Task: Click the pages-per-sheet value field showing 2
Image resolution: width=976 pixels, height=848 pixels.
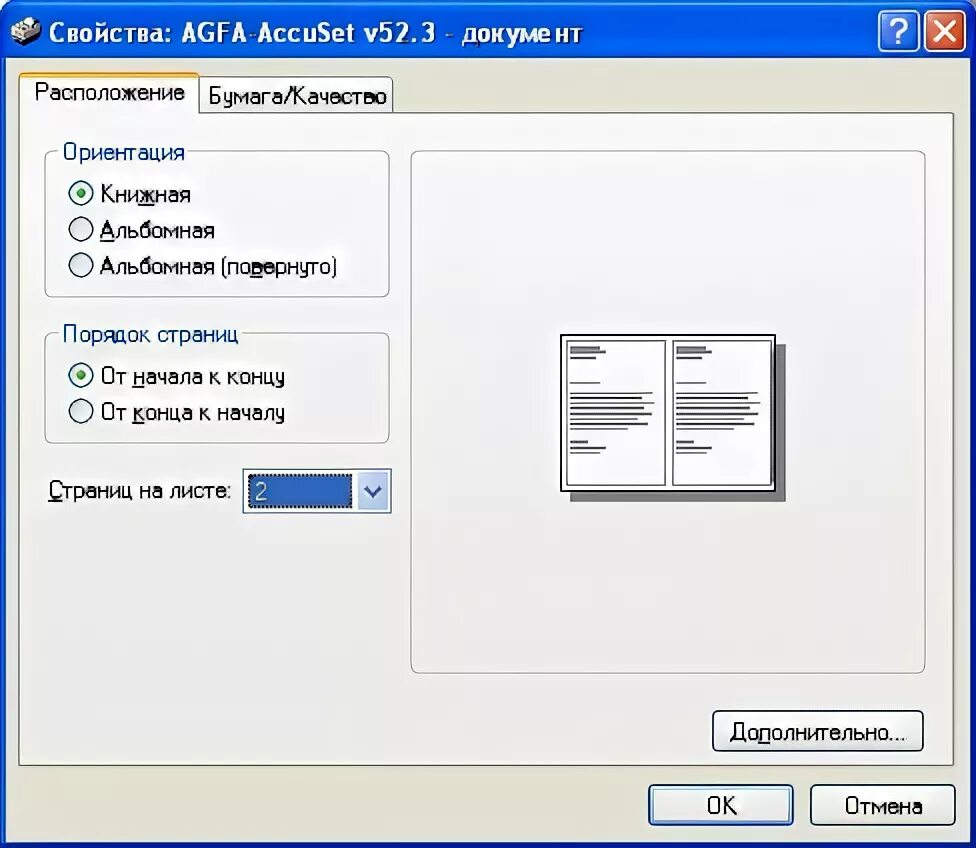Action: (299, 491)
